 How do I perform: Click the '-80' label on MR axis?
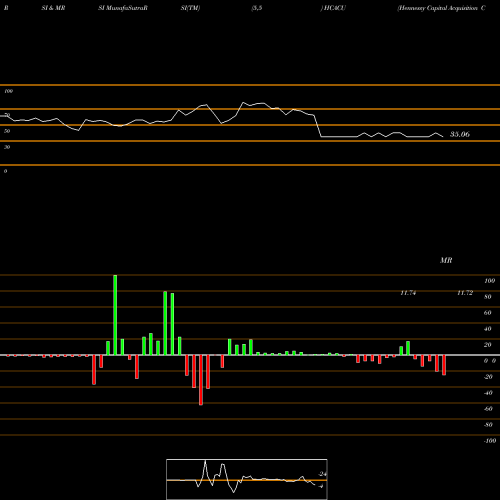[488, 425]
